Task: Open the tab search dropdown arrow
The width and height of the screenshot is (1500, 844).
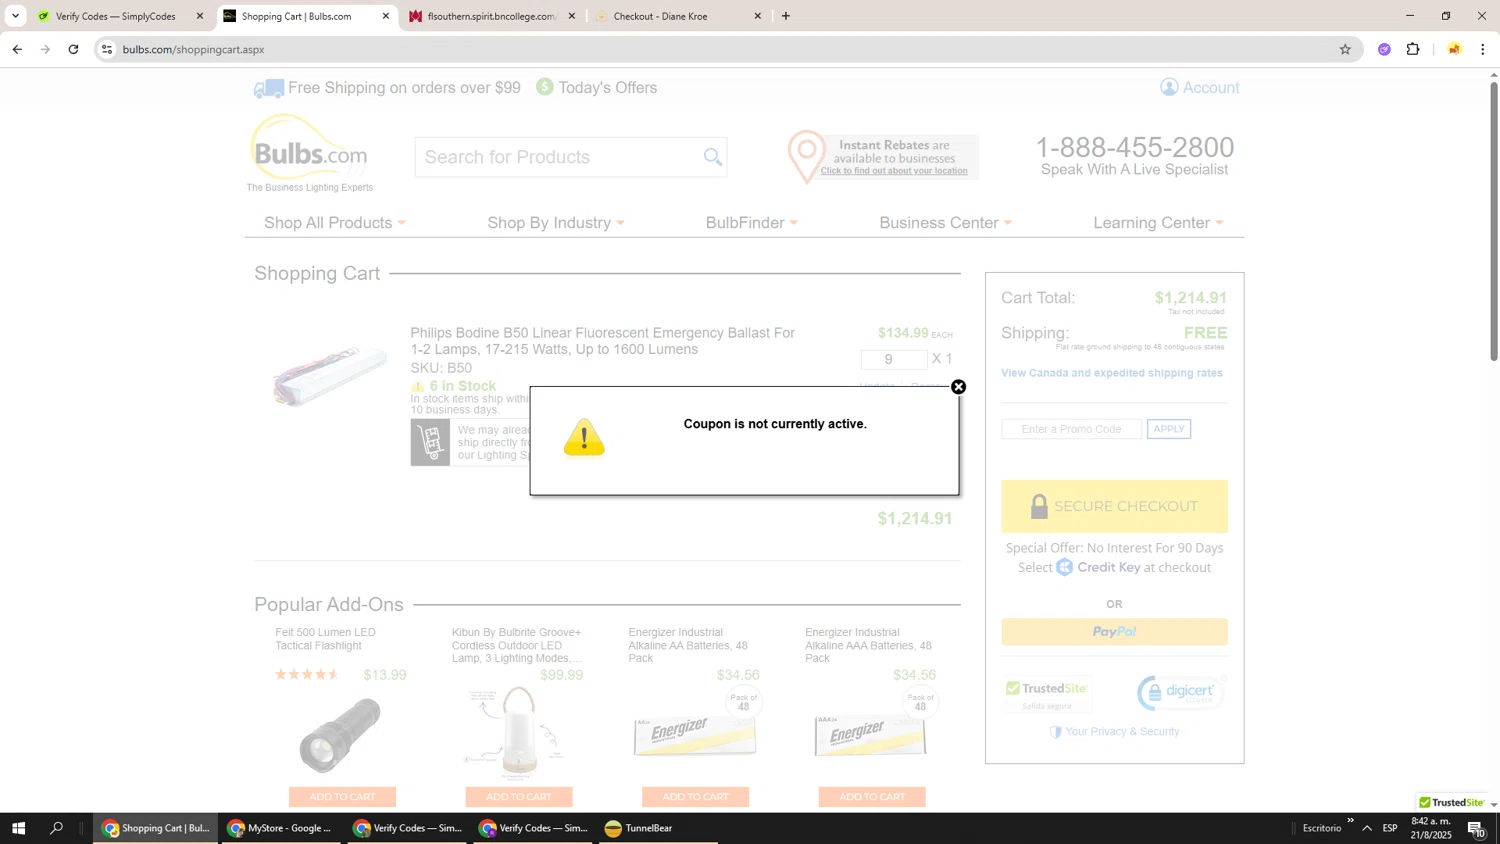Action: tap(15, 16)
